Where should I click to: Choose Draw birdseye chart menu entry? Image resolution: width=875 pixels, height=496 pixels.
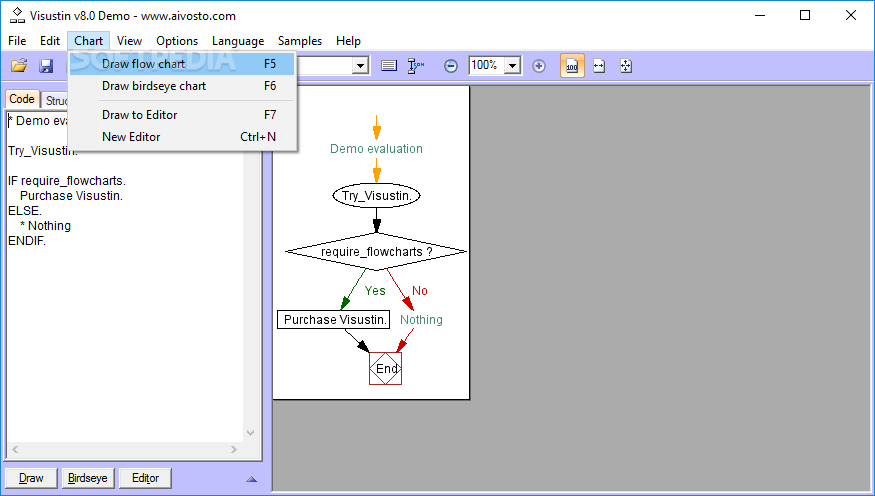[182, 86]
